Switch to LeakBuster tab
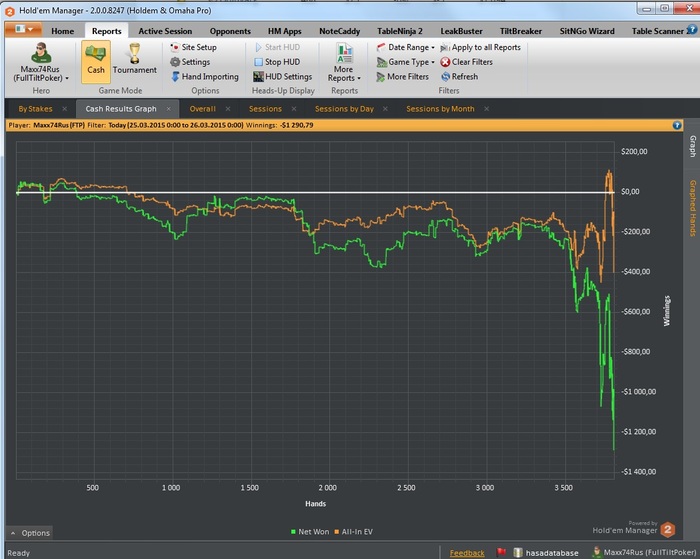Screen dimensions: 700x559 pos(461,31)
